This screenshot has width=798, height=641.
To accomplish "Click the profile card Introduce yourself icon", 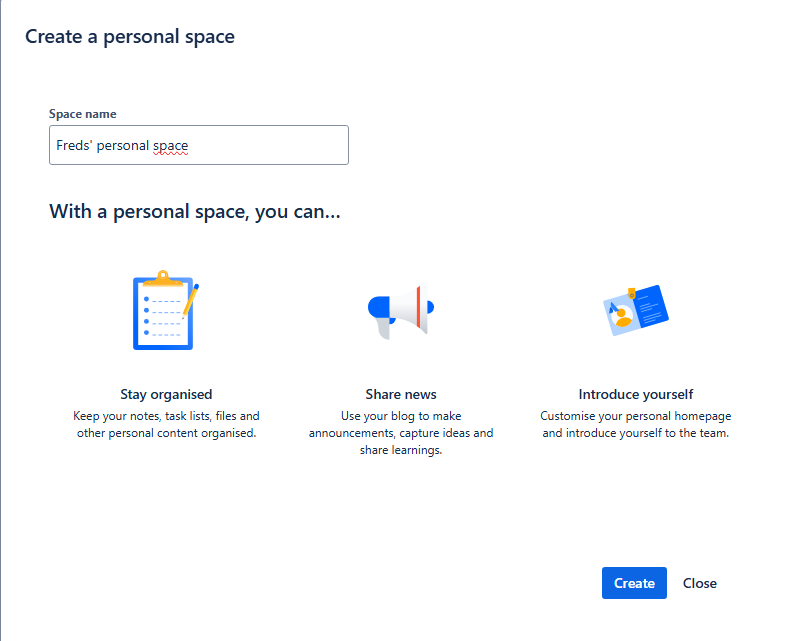I will pos(636,310).
